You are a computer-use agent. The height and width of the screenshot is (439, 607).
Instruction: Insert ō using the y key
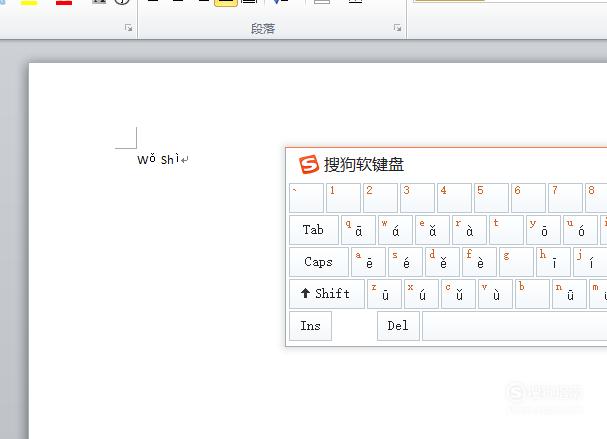coord(544,230)
